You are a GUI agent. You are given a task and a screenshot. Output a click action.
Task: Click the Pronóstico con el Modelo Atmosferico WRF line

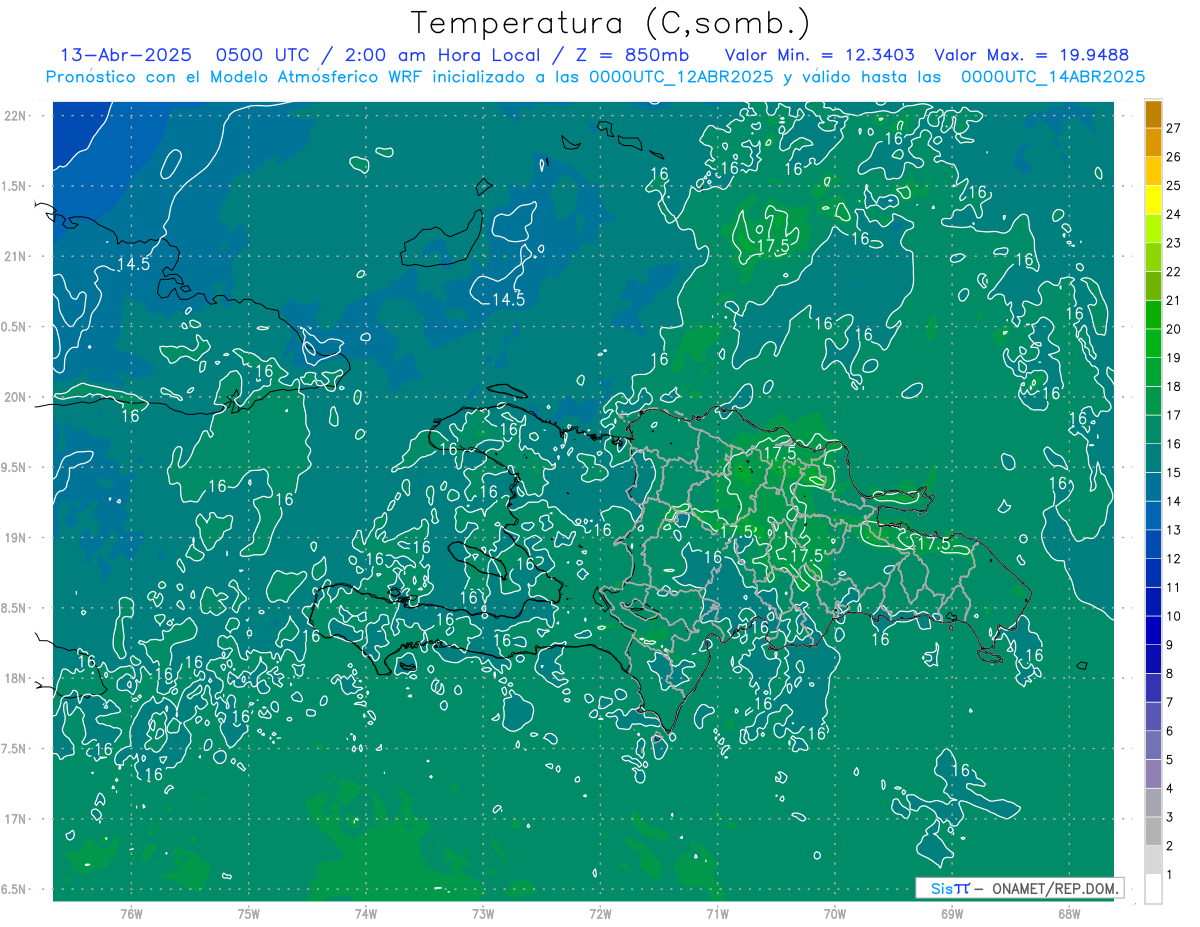[595, 76]
